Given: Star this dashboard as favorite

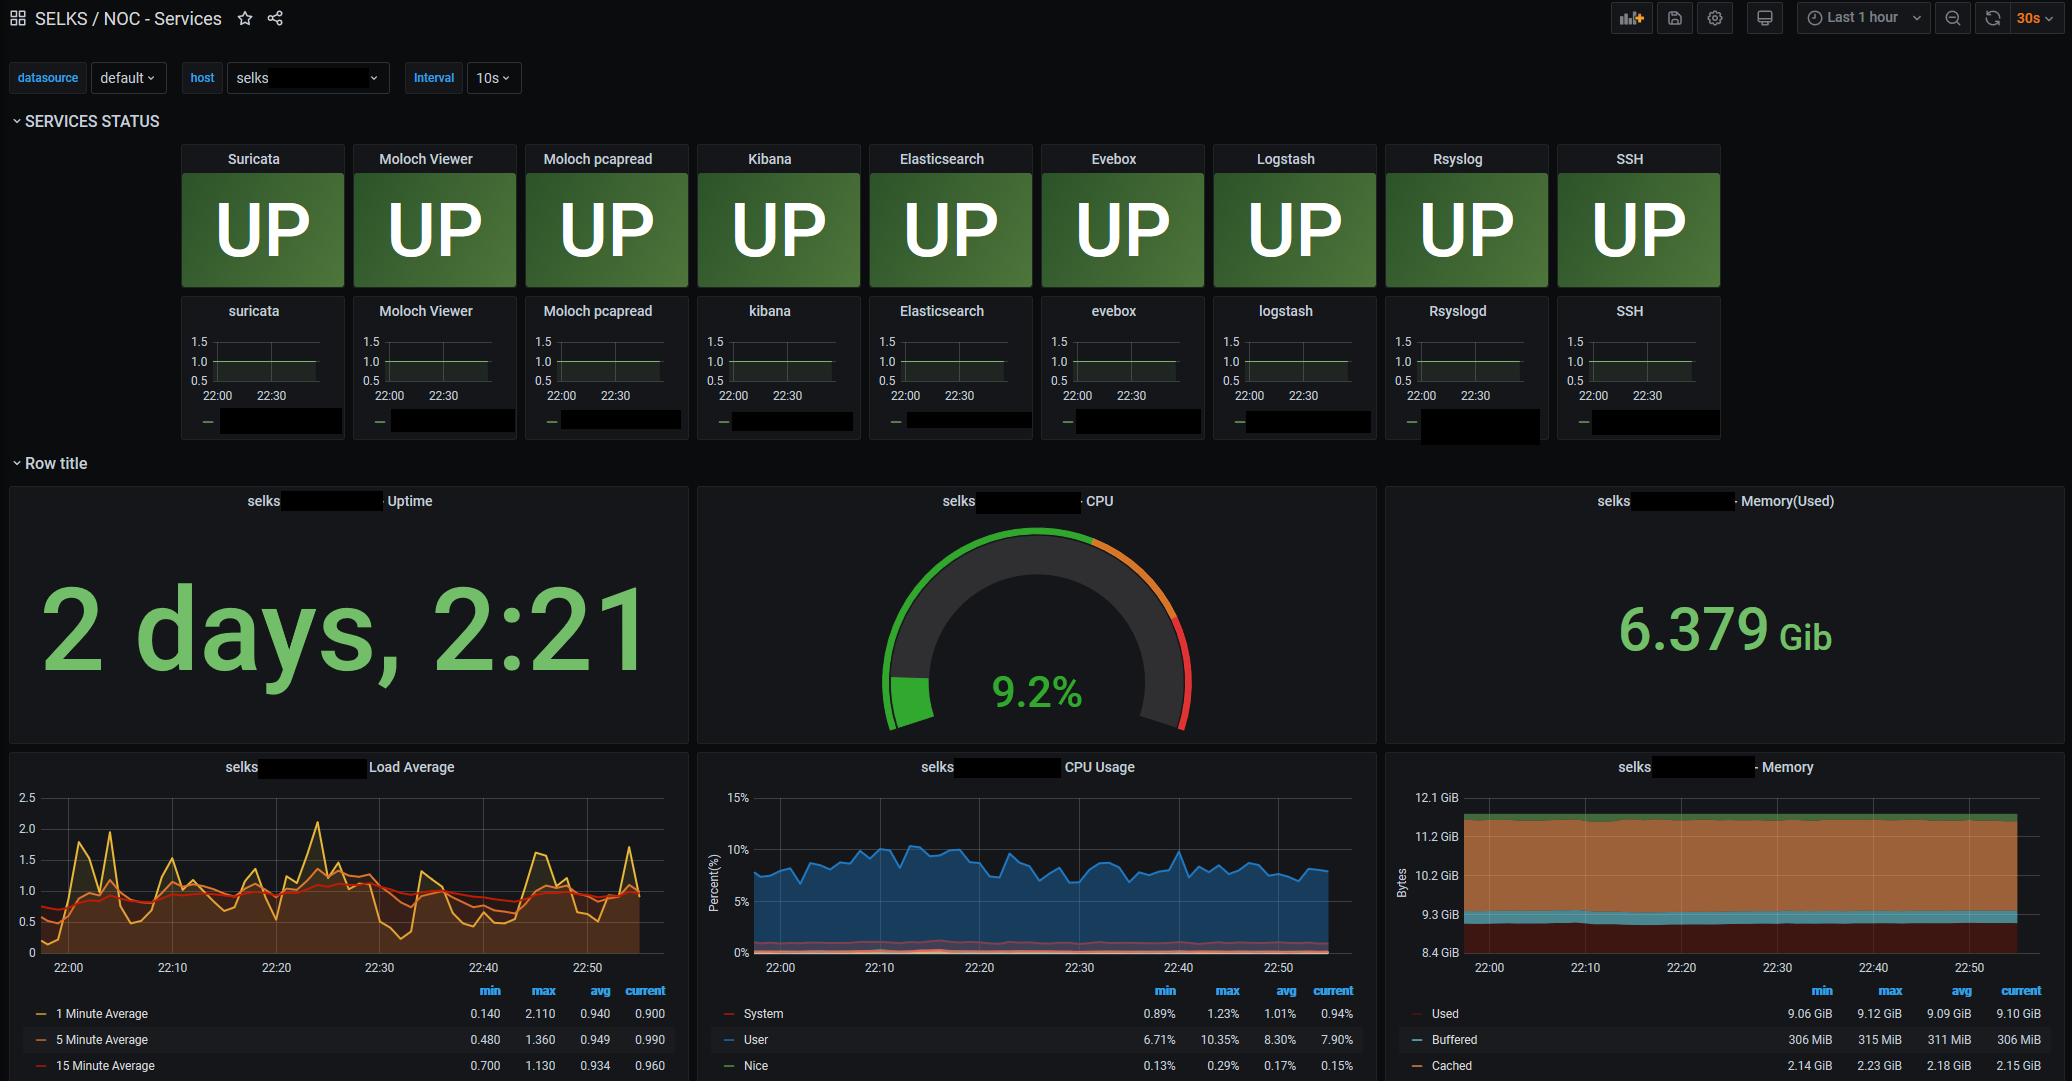Looking at the screenshot, I should (x=245, y=18).
